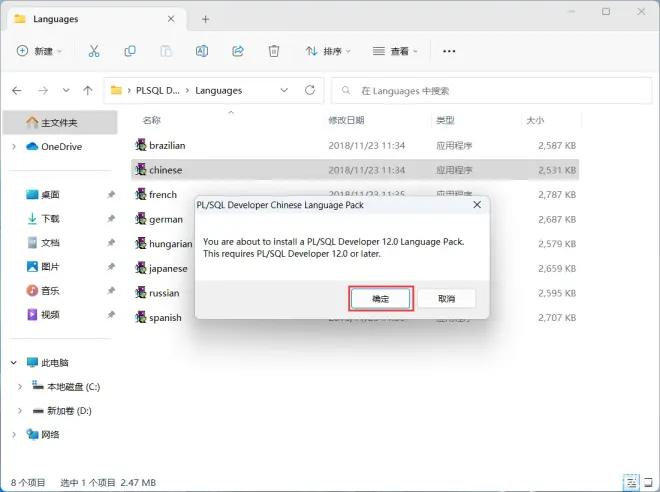Click the Share icon in toolbar
The width and height of the screenshot is (660, 492).
pyautogui.click(x=238, y=51)
